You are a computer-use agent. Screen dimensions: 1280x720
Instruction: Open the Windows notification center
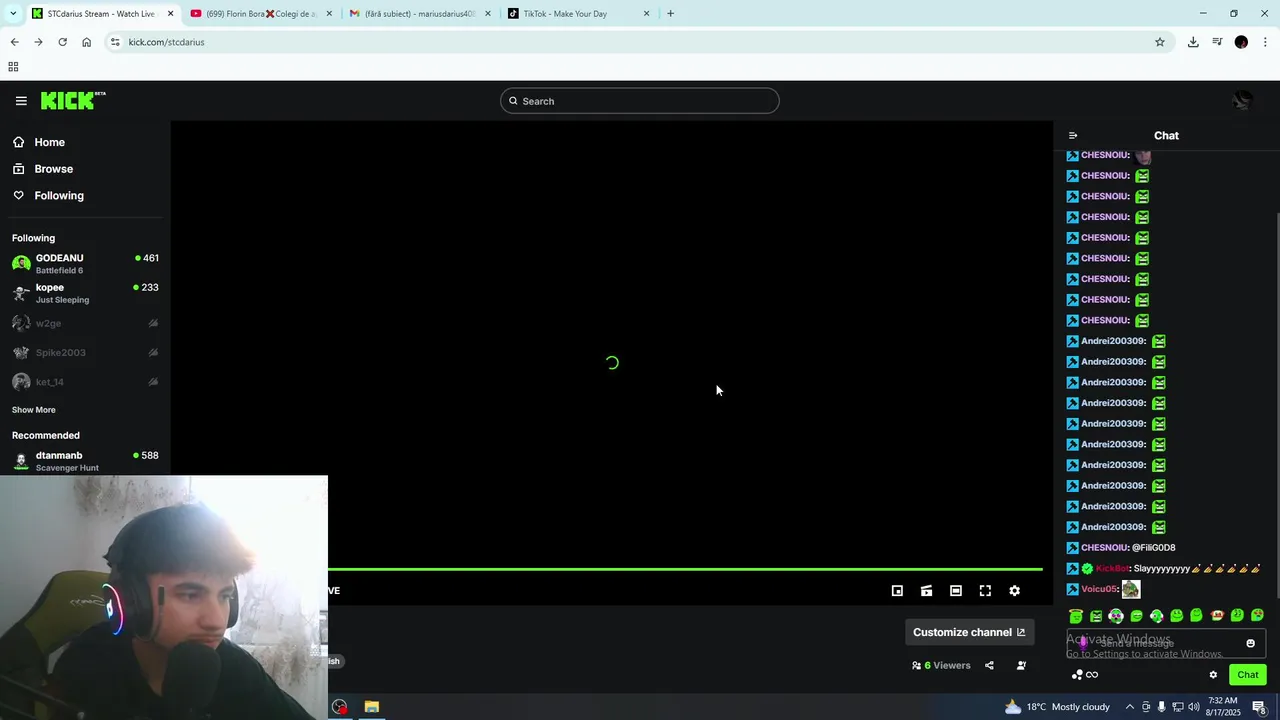[1259, 707]
